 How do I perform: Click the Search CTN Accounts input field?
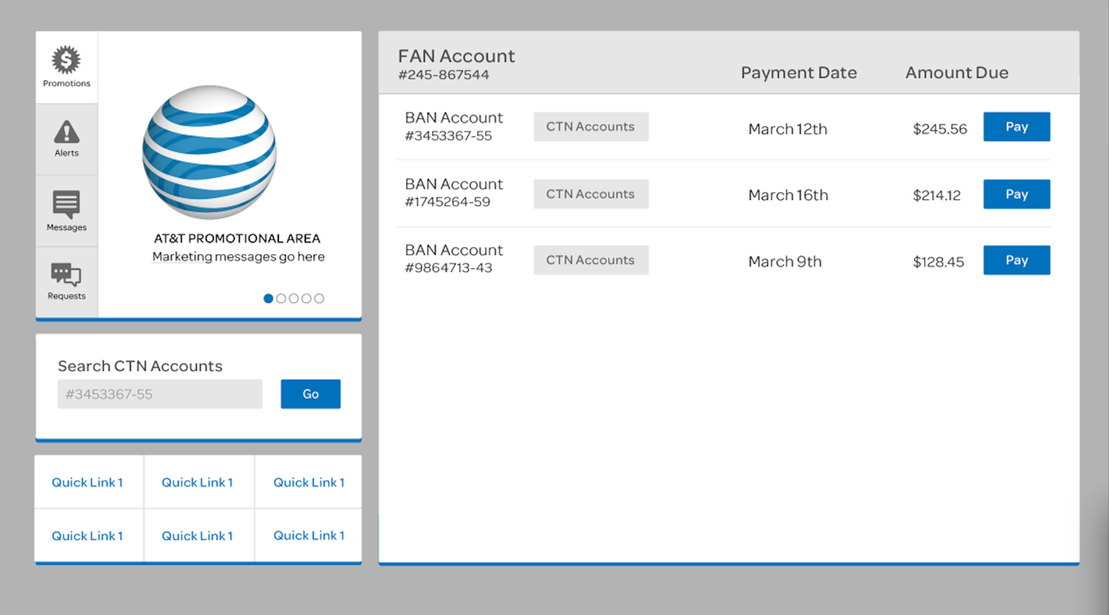(x=160, y=394)
